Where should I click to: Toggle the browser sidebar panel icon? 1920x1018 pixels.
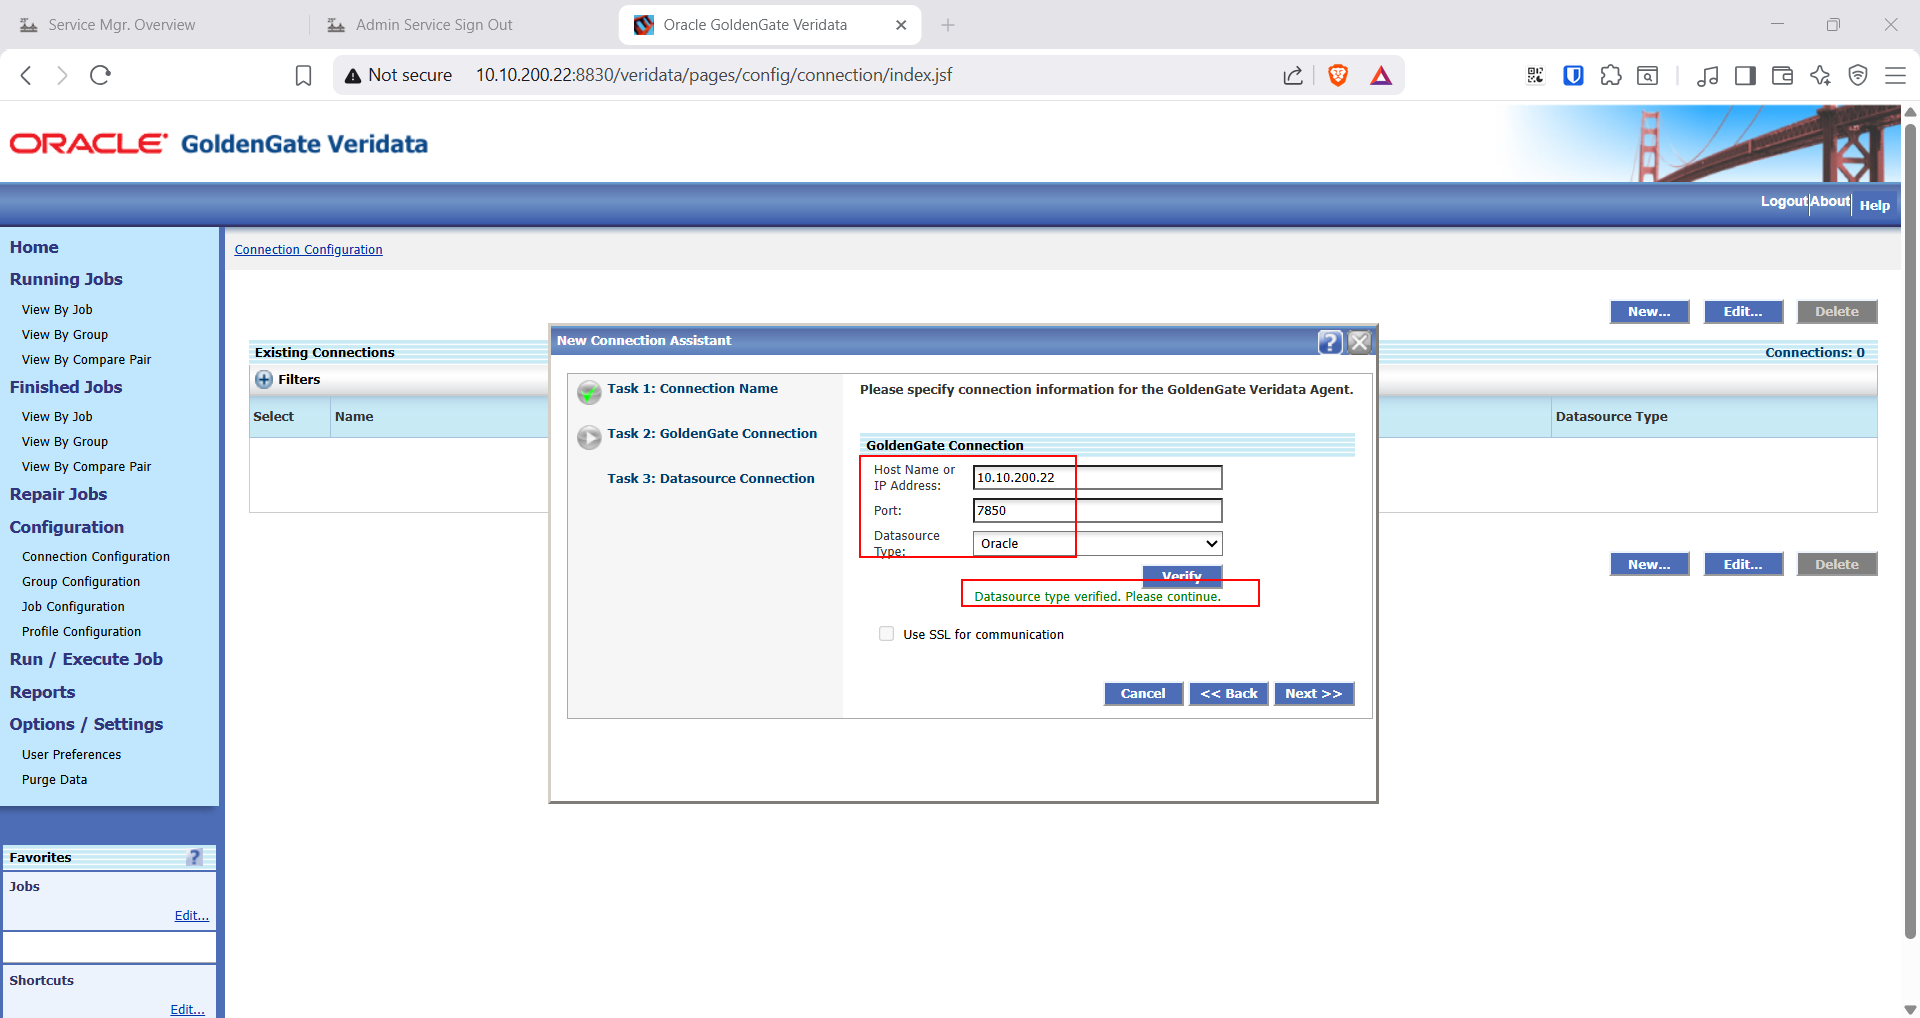click(x=1745, y=75)
